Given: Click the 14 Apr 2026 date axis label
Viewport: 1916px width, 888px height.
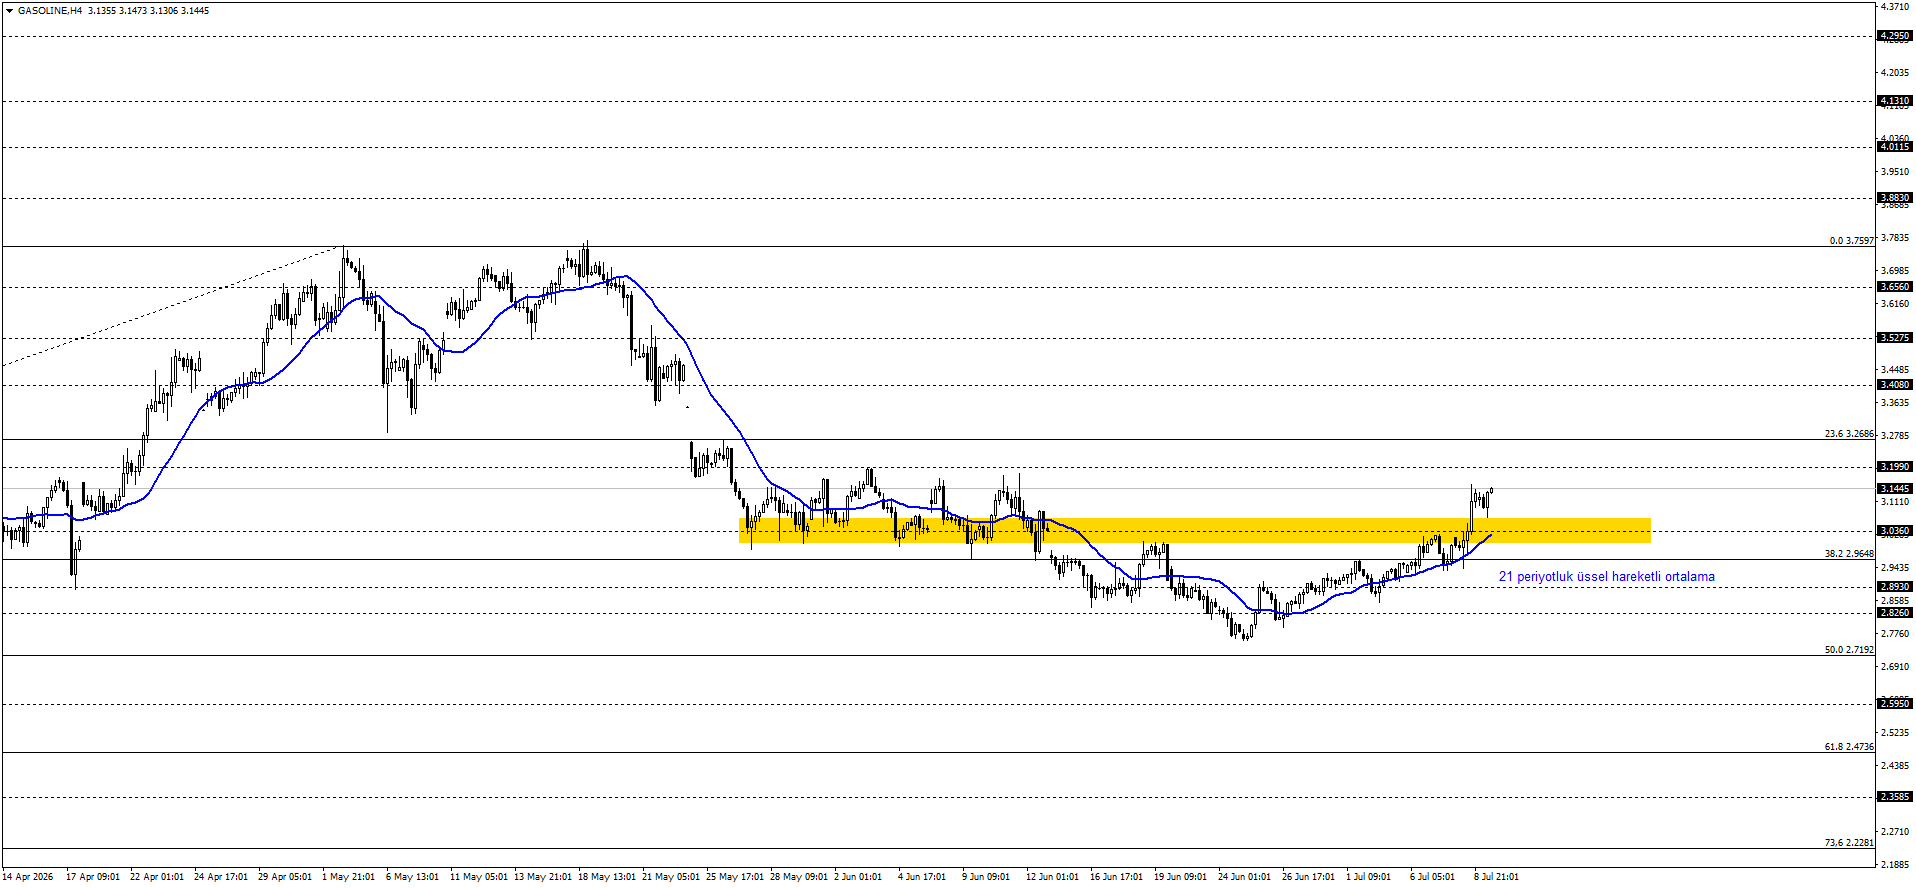Looking at the screenshot, I should coord(28,877).
